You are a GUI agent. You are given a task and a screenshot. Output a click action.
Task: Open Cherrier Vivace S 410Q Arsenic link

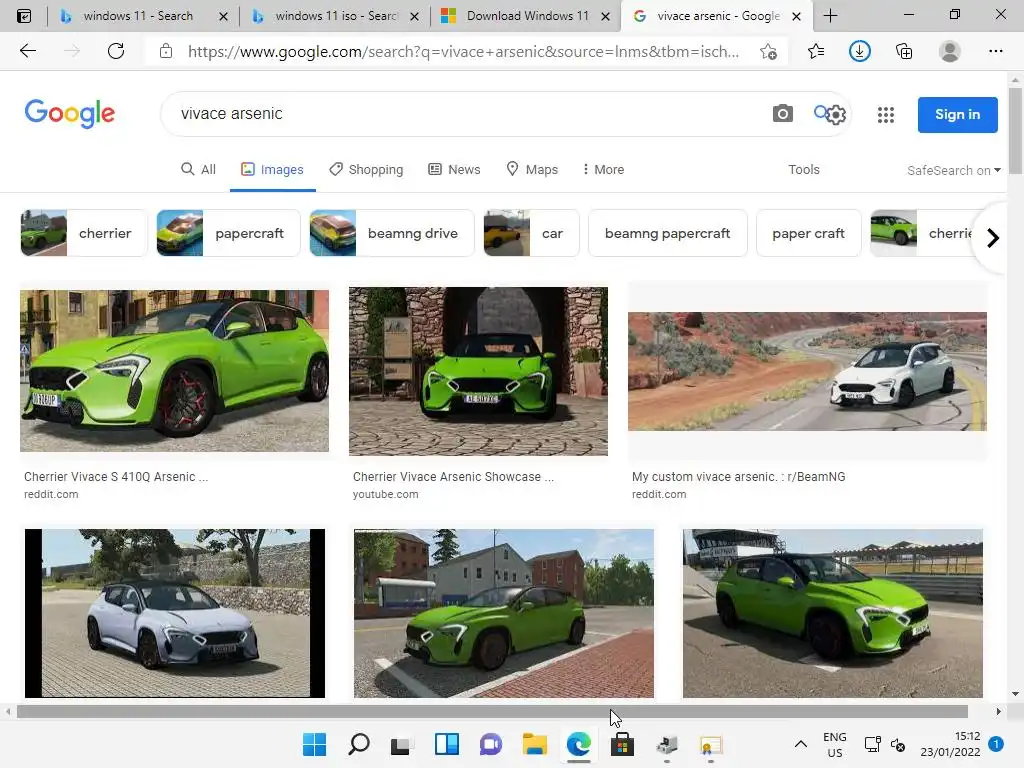116,477
